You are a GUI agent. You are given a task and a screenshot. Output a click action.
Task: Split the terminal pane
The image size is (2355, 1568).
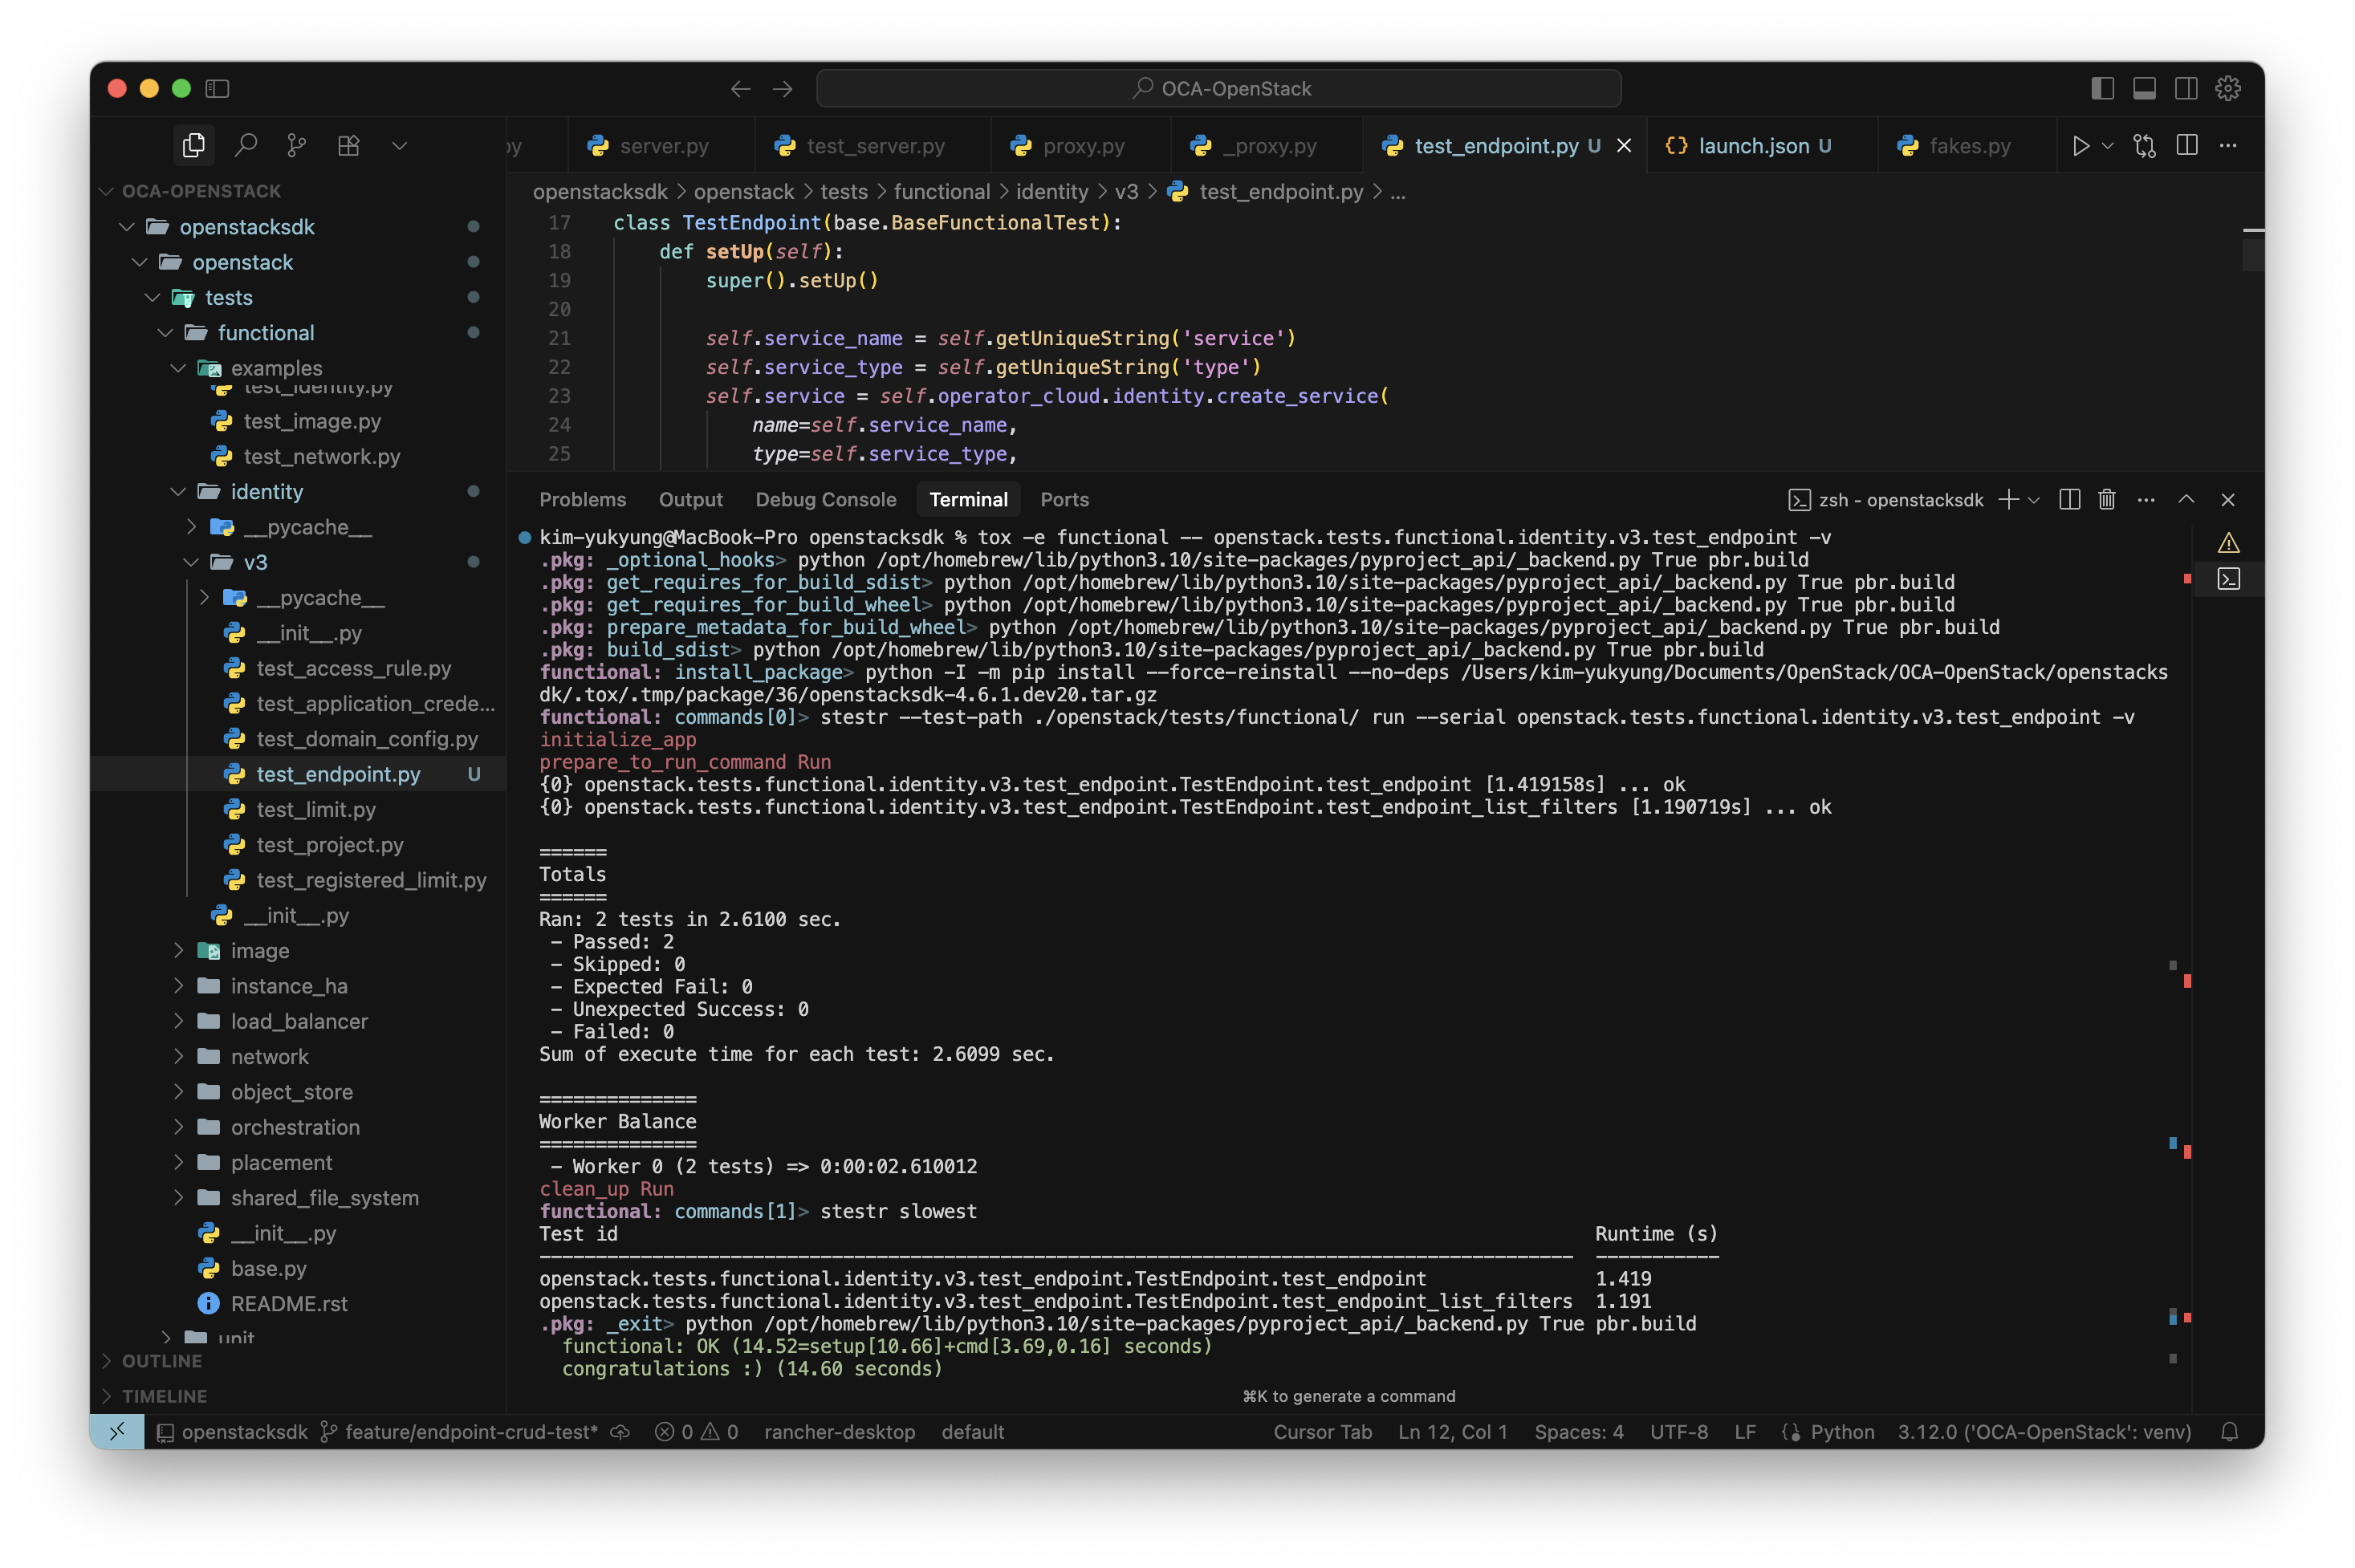(2069, 499)
